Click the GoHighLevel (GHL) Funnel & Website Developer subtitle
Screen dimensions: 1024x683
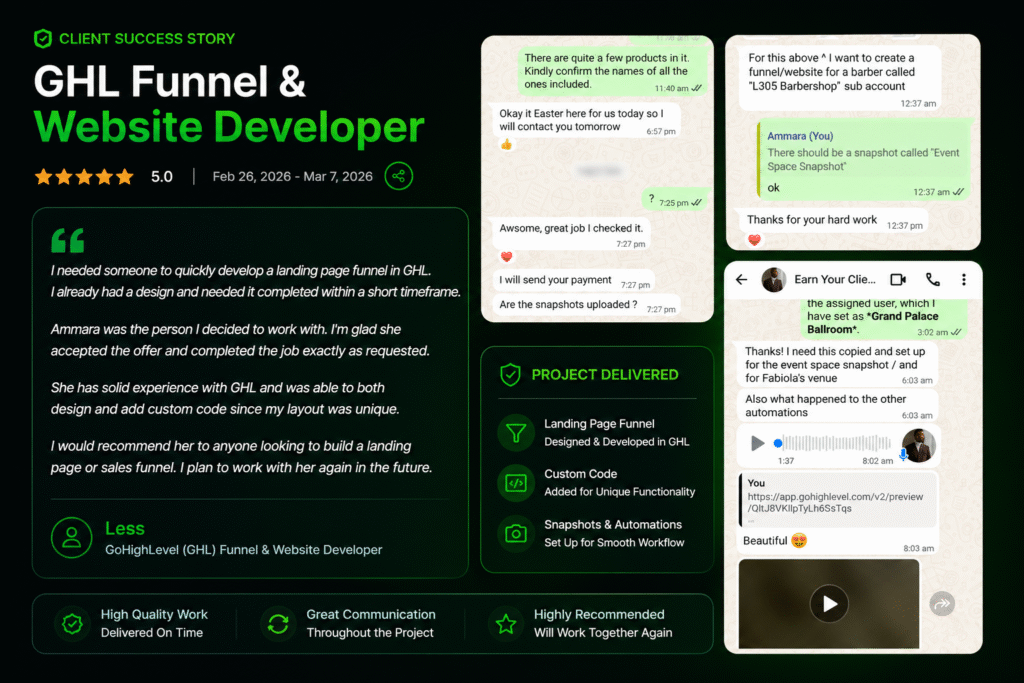pyautogui.click(x=244, y=550)
